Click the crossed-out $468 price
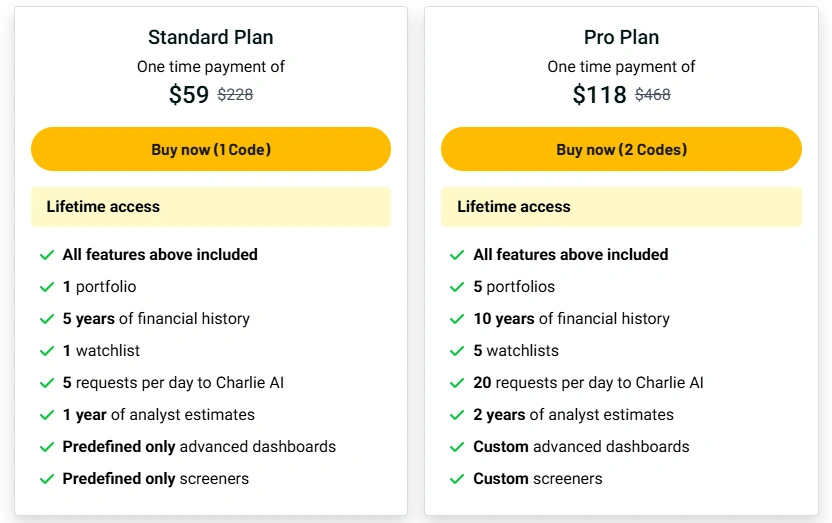This screenshot has width=832, height=523. (x=653, y=94)
